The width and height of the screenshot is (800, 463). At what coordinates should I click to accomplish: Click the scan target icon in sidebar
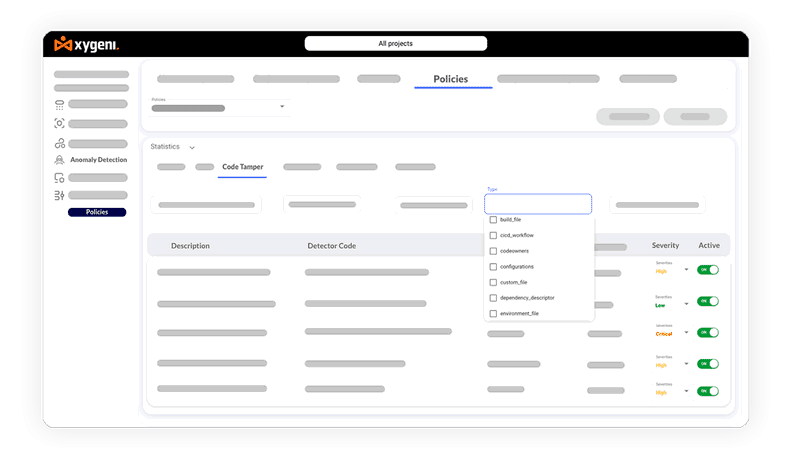(60, 124)
